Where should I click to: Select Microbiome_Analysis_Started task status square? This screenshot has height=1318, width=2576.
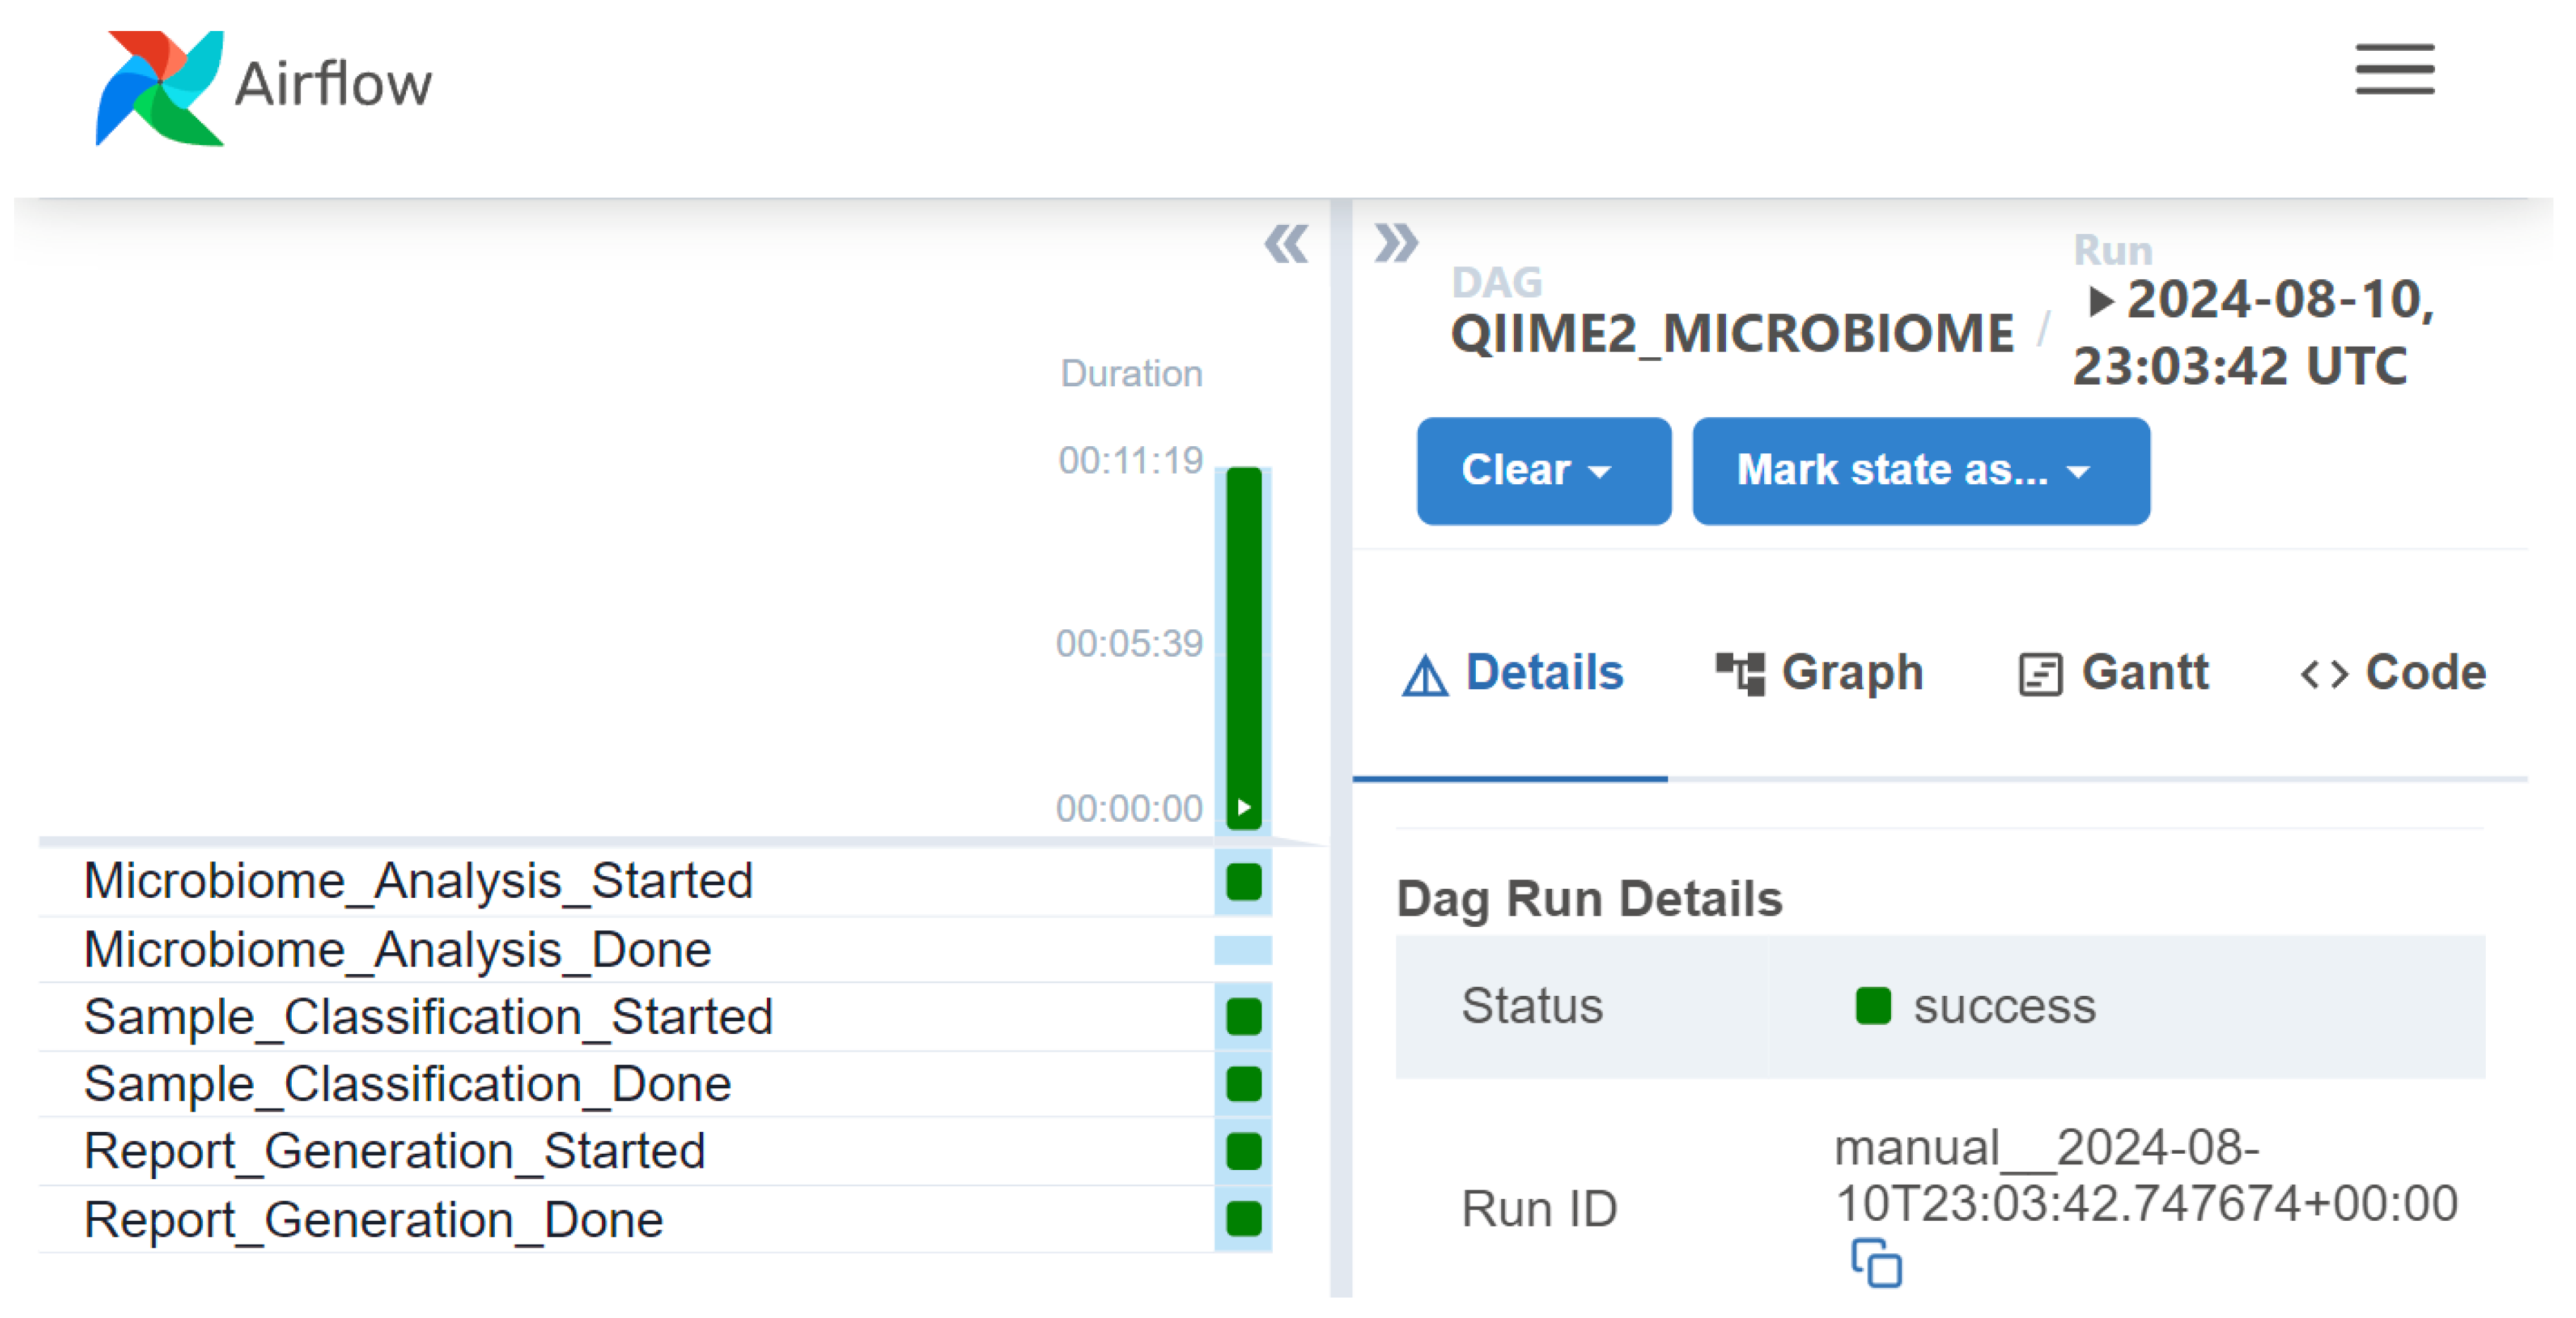pyautogui.click(x=1243, y=882)
